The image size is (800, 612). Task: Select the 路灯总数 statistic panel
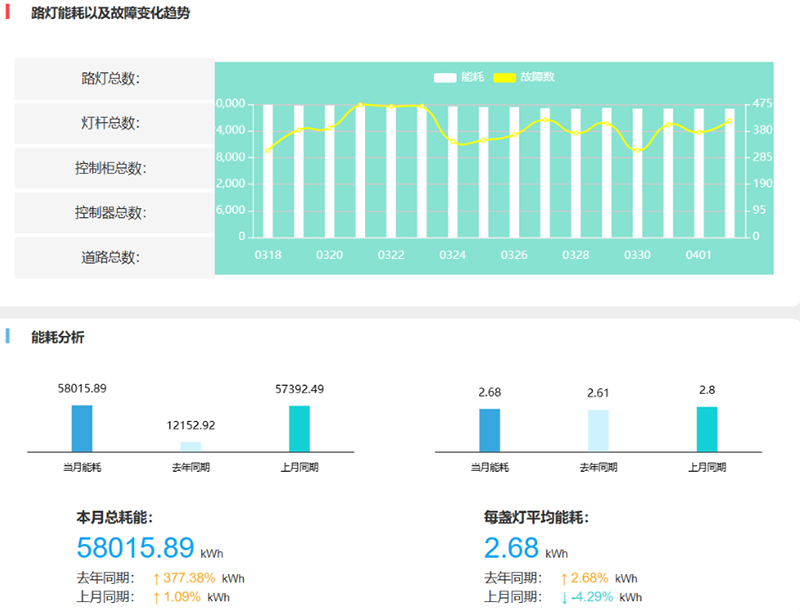(110, 78)
